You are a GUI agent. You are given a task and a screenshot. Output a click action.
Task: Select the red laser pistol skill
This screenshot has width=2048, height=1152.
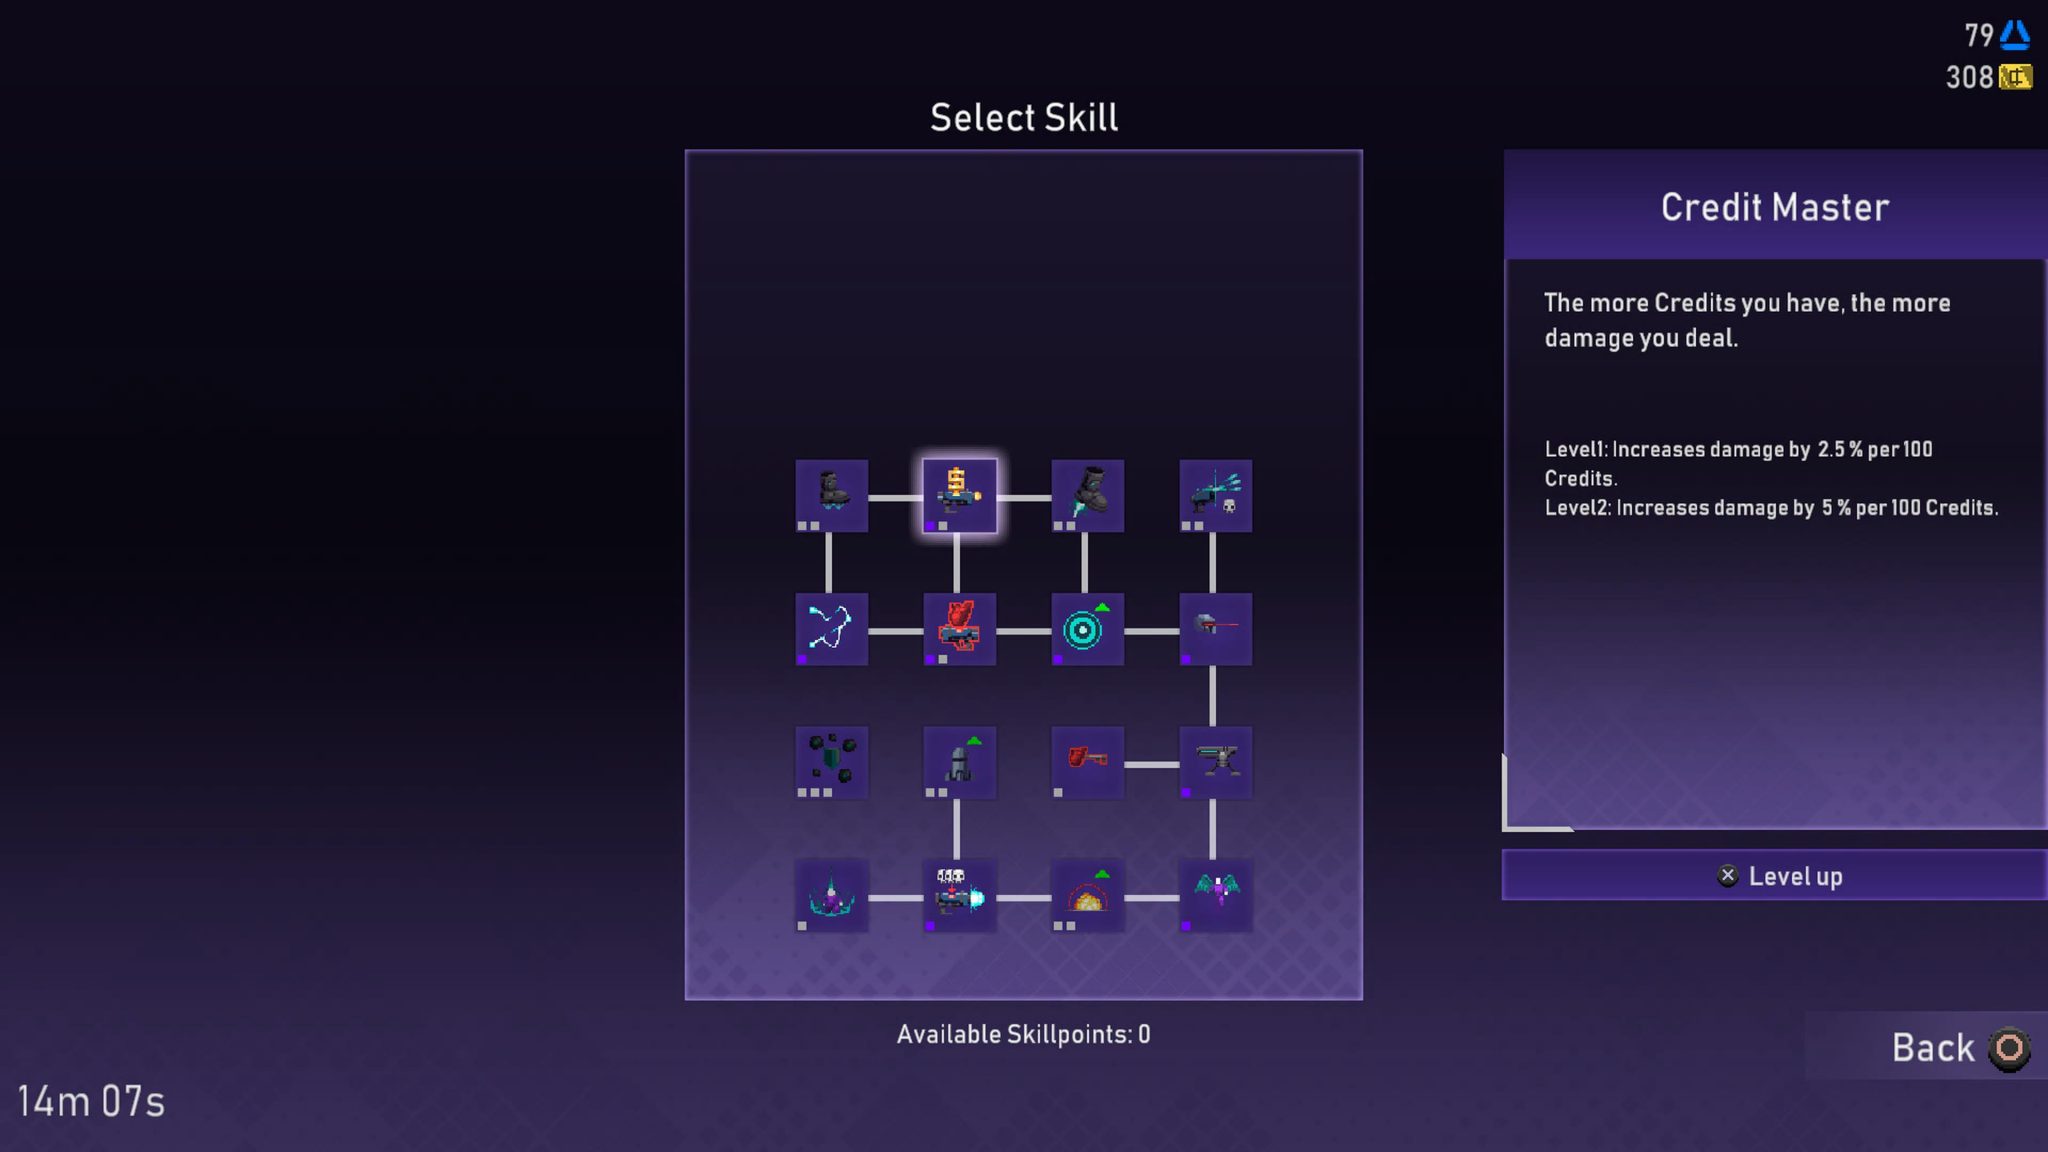[x=1214, y=628]
